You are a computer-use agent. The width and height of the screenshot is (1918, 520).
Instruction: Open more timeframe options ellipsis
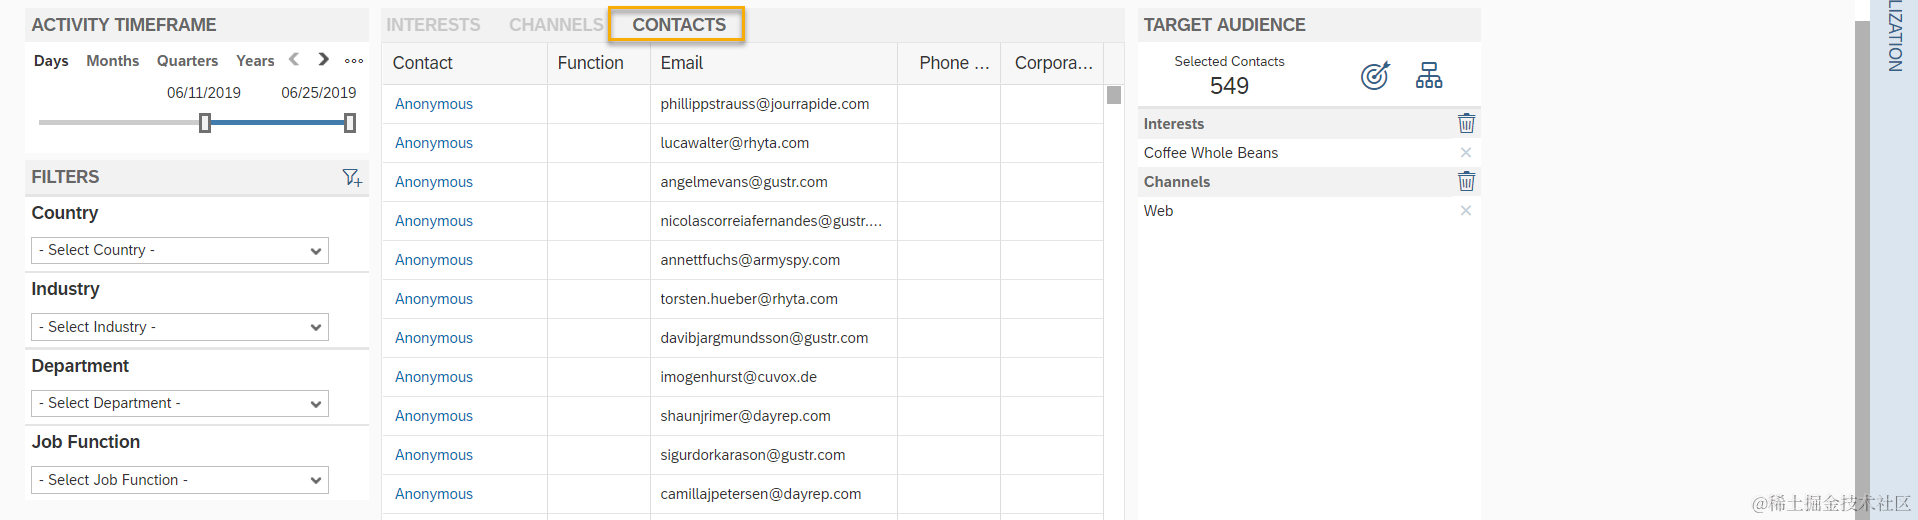[x=354, y=61]
